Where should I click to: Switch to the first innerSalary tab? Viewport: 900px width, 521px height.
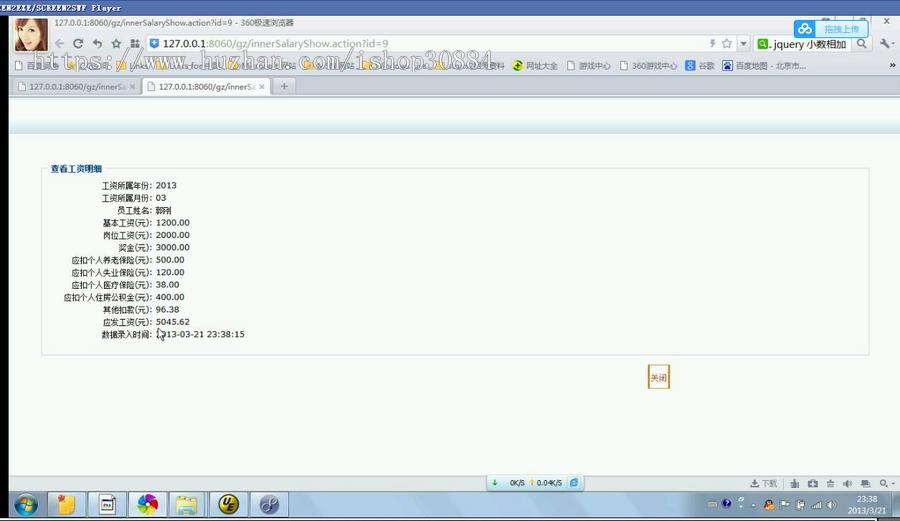tap(76, 87)
